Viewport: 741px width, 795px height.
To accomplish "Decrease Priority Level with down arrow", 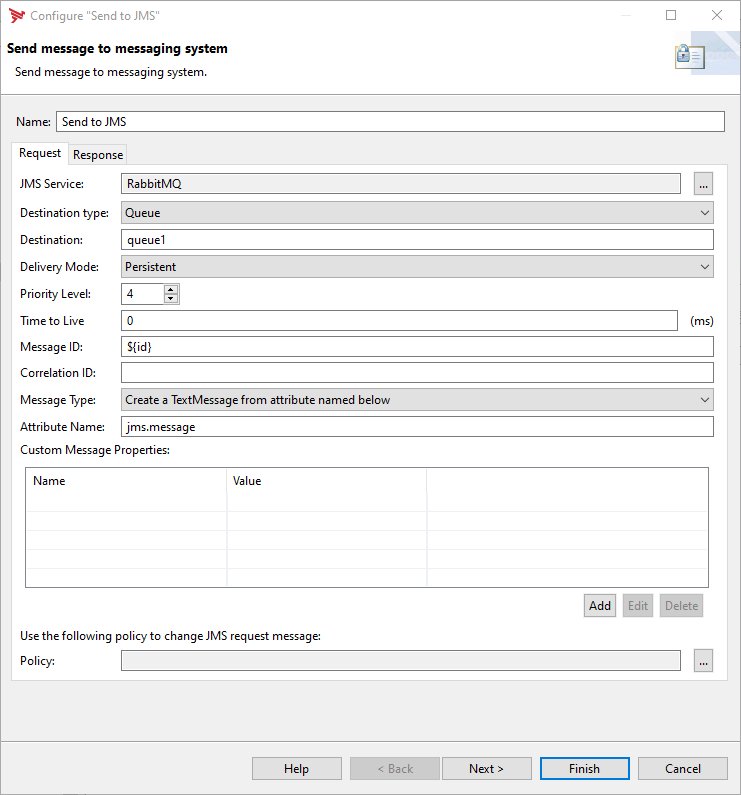I will coord(171,298).
